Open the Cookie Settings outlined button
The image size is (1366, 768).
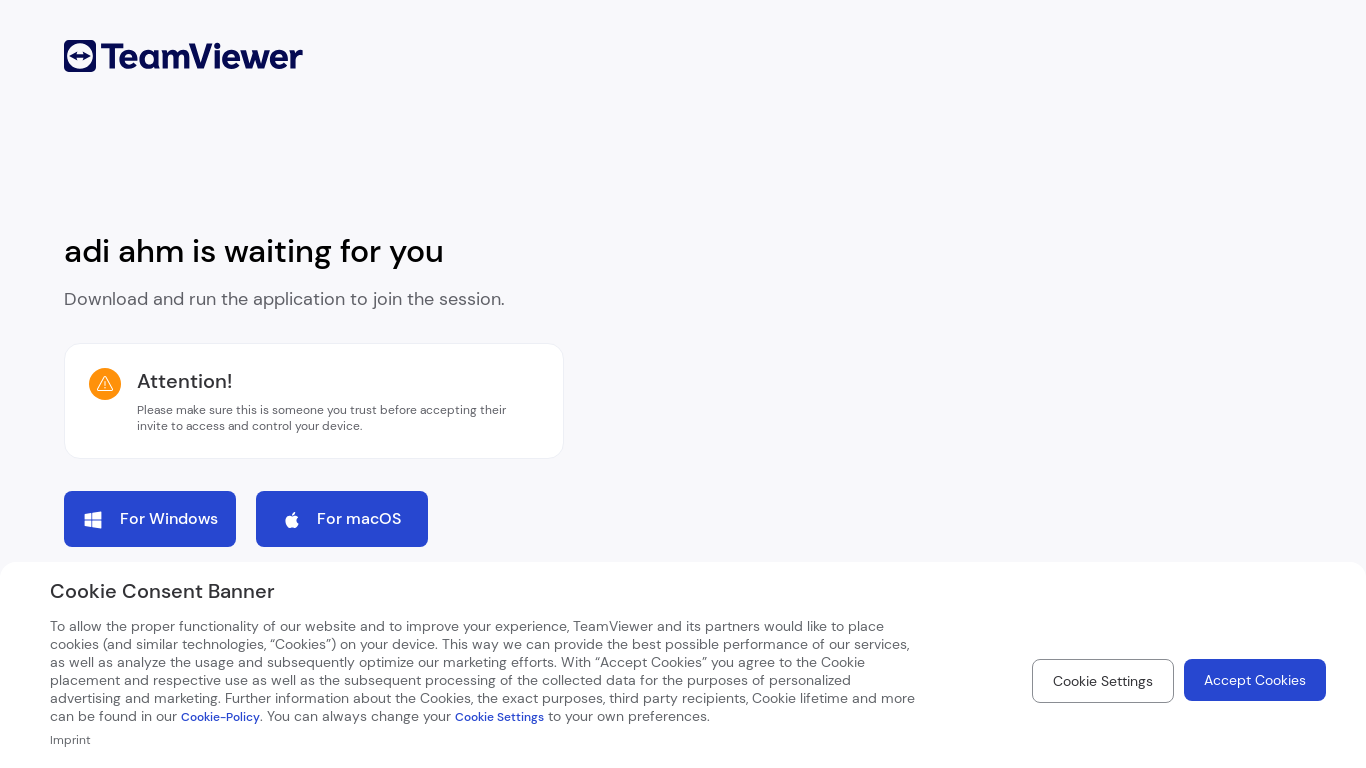tap(1102, 681)
